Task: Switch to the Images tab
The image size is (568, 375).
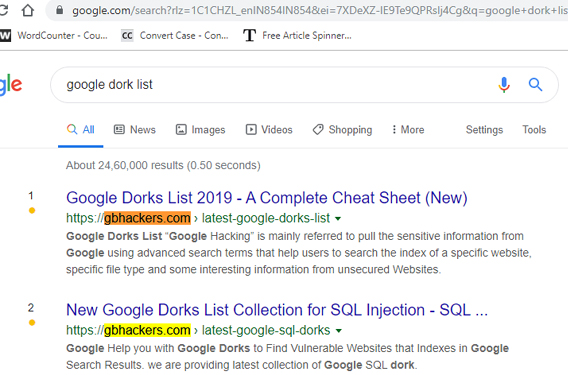Action: coord(200,130)
